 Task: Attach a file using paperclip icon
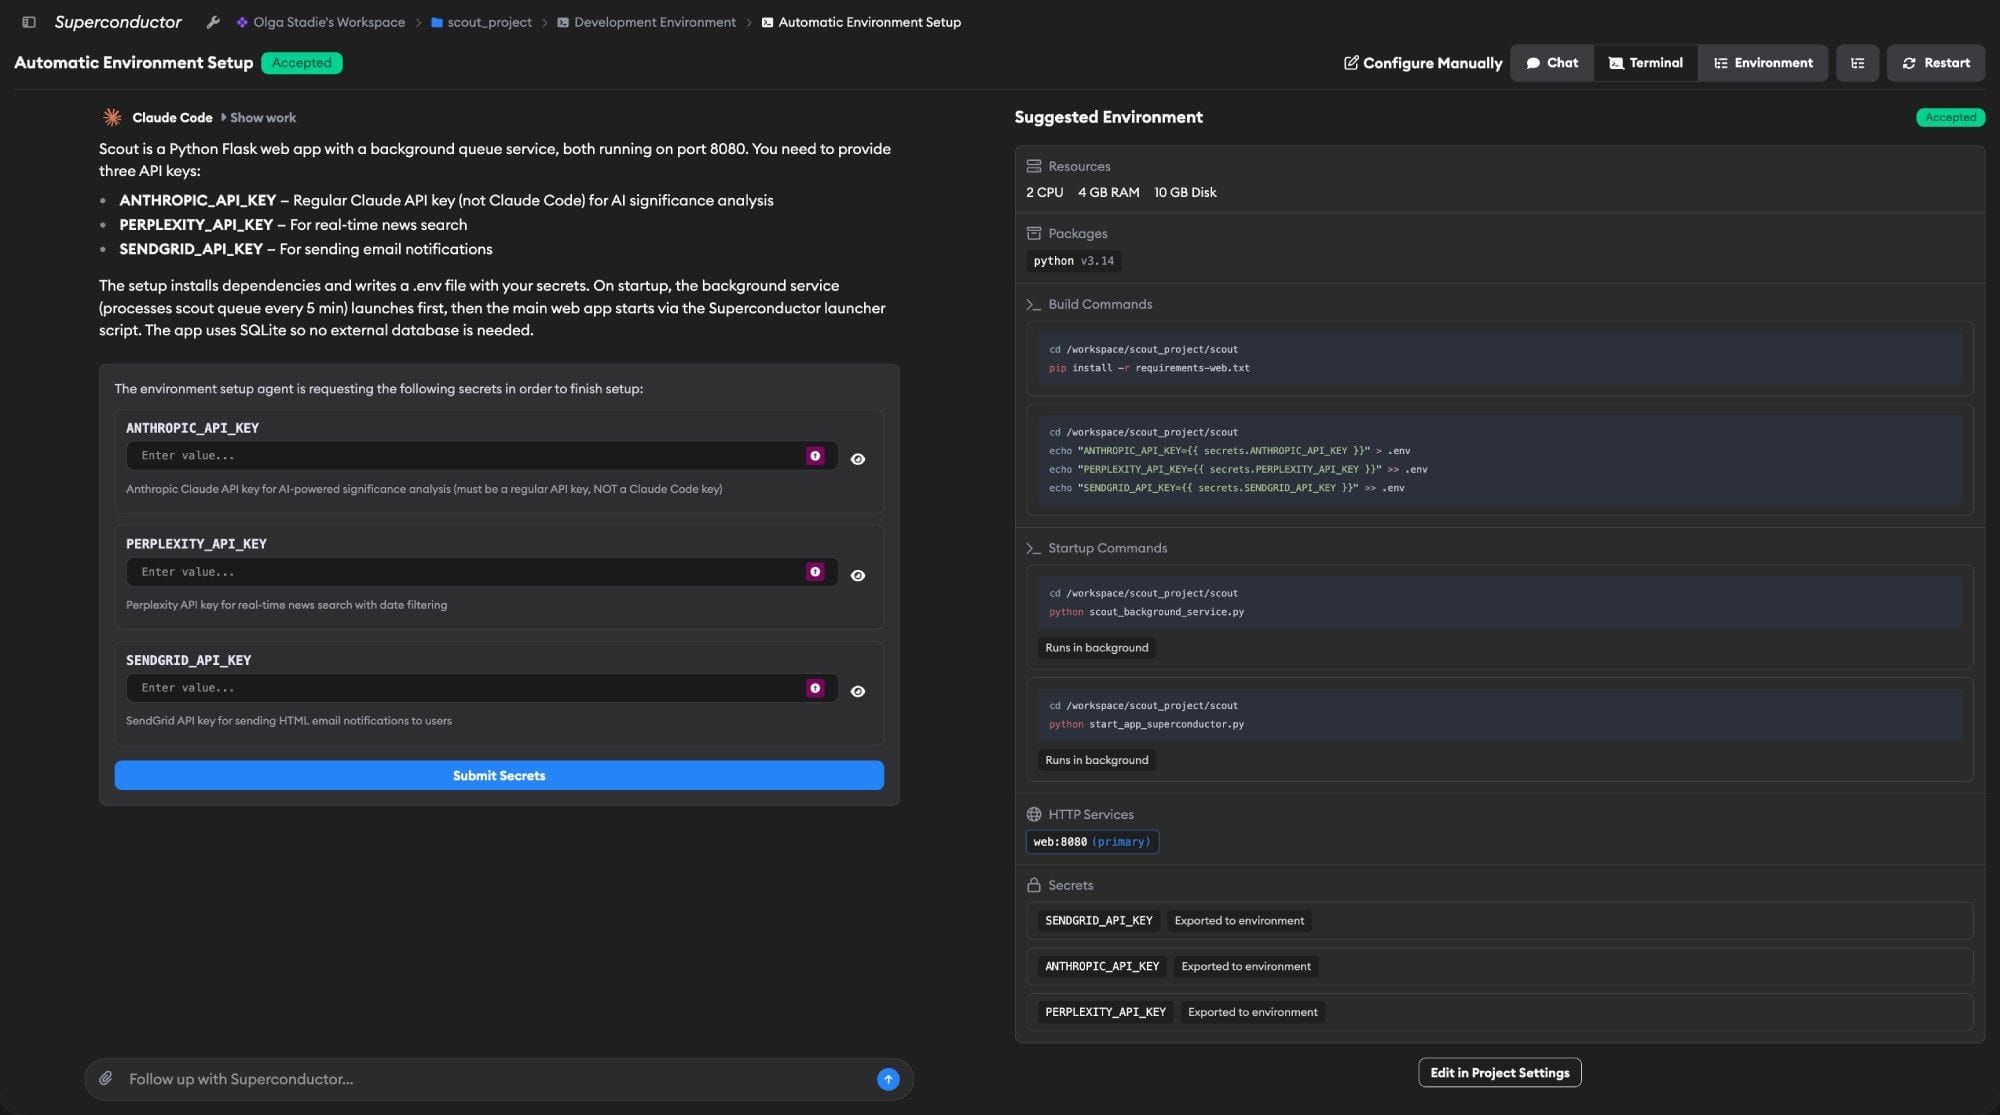coord(106,1078)
